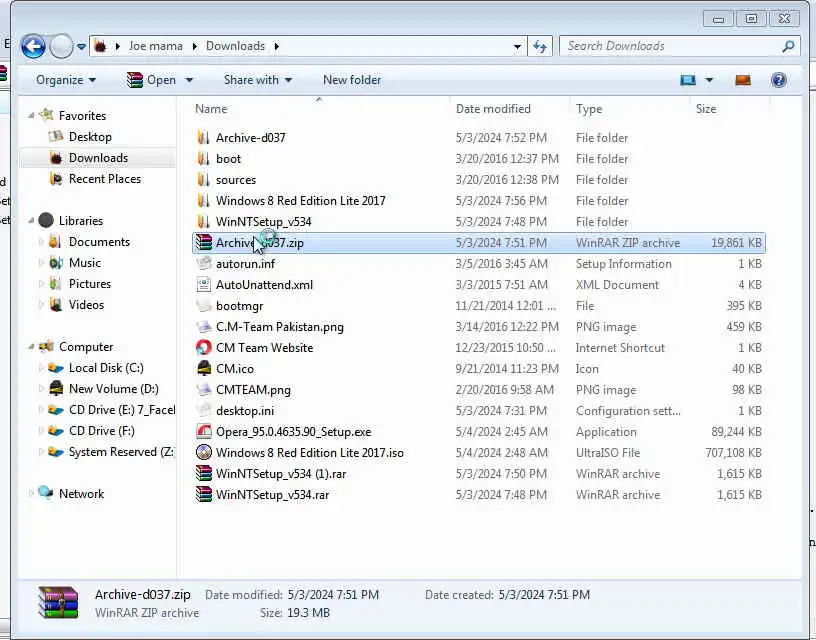Collapse the Computer group

click(x=31, y=347)
